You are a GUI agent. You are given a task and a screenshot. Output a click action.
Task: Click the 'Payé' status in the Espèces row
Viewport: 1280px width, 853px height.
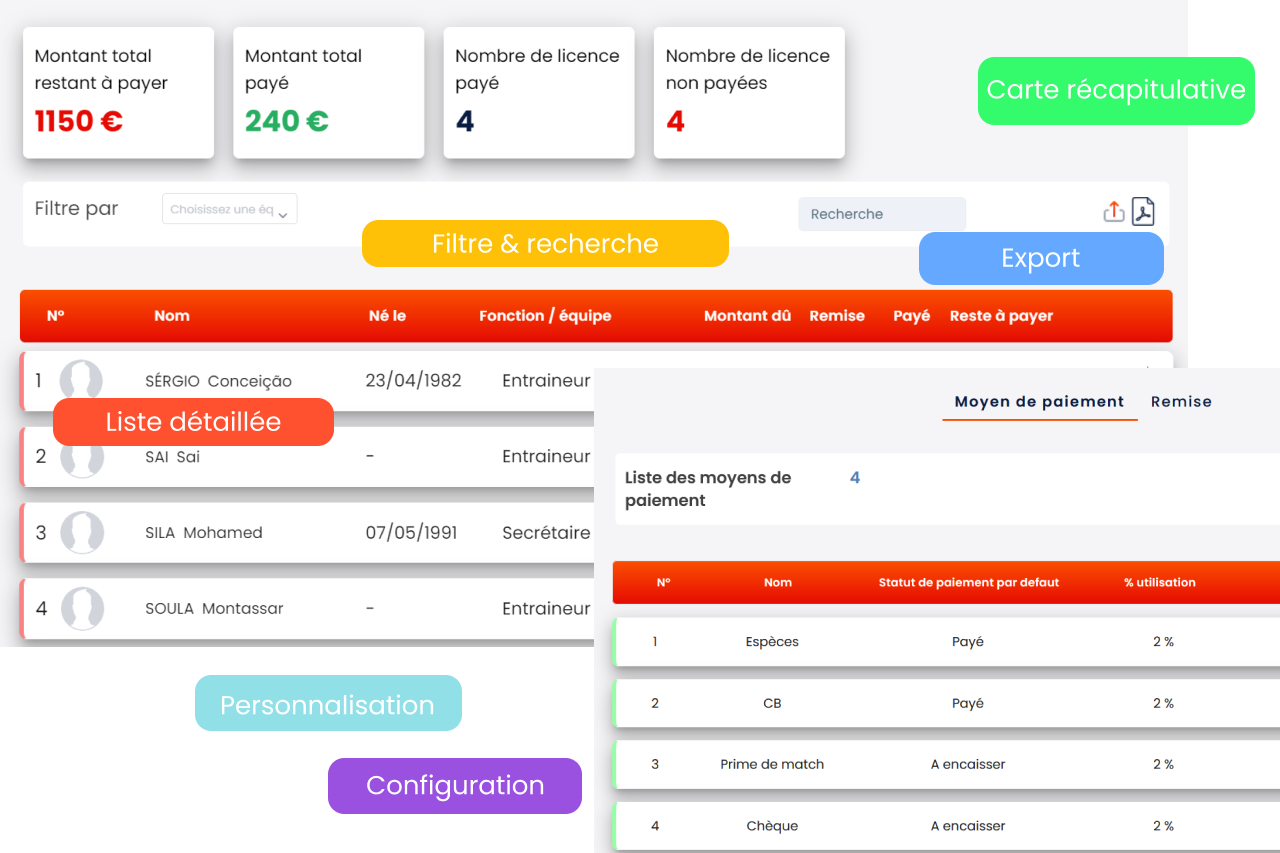[x=968, y=642]
